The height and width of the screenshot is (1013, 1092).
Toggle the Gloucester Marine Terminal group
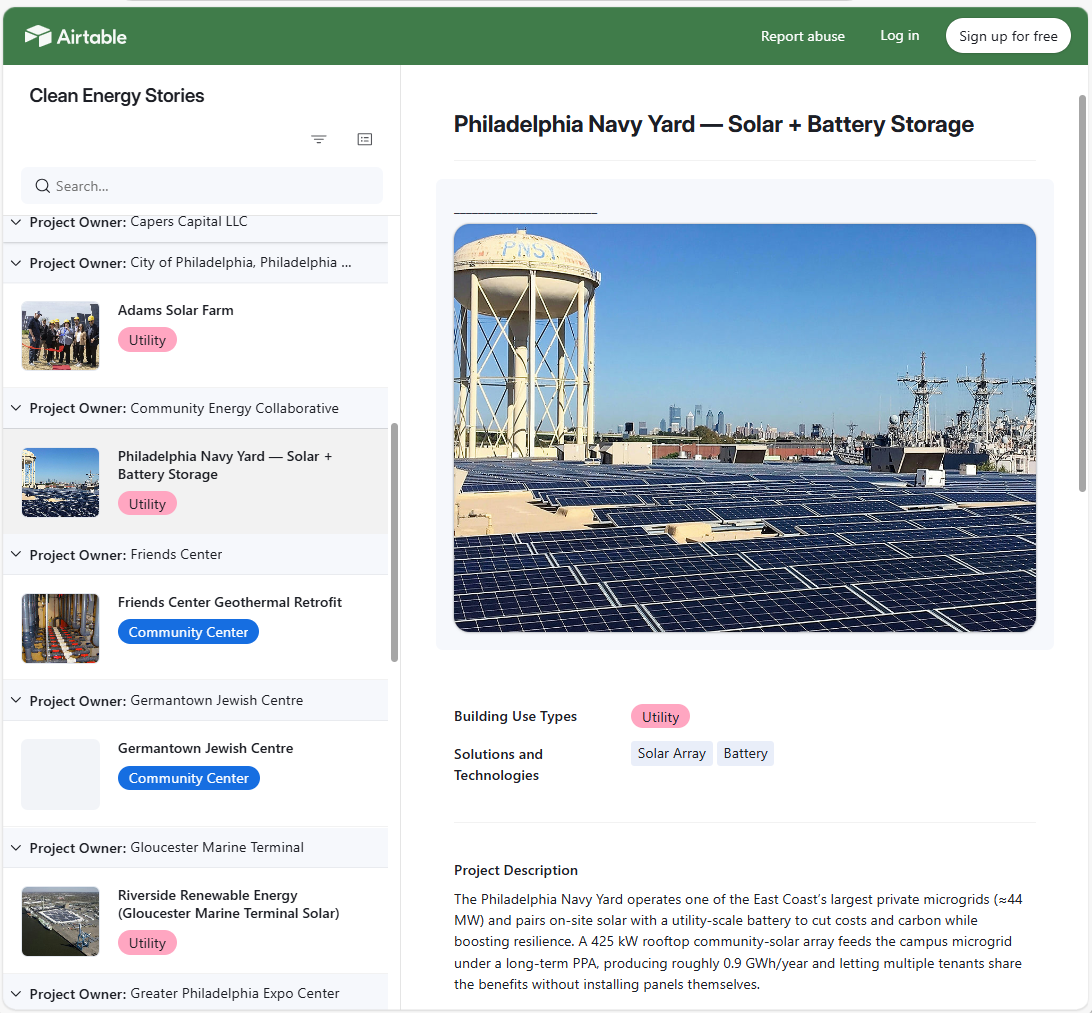click(16, 848)
